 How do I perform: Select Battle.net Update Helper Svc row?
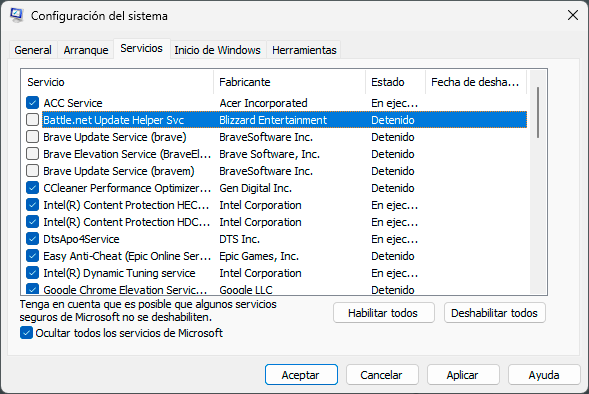point(284,120)
